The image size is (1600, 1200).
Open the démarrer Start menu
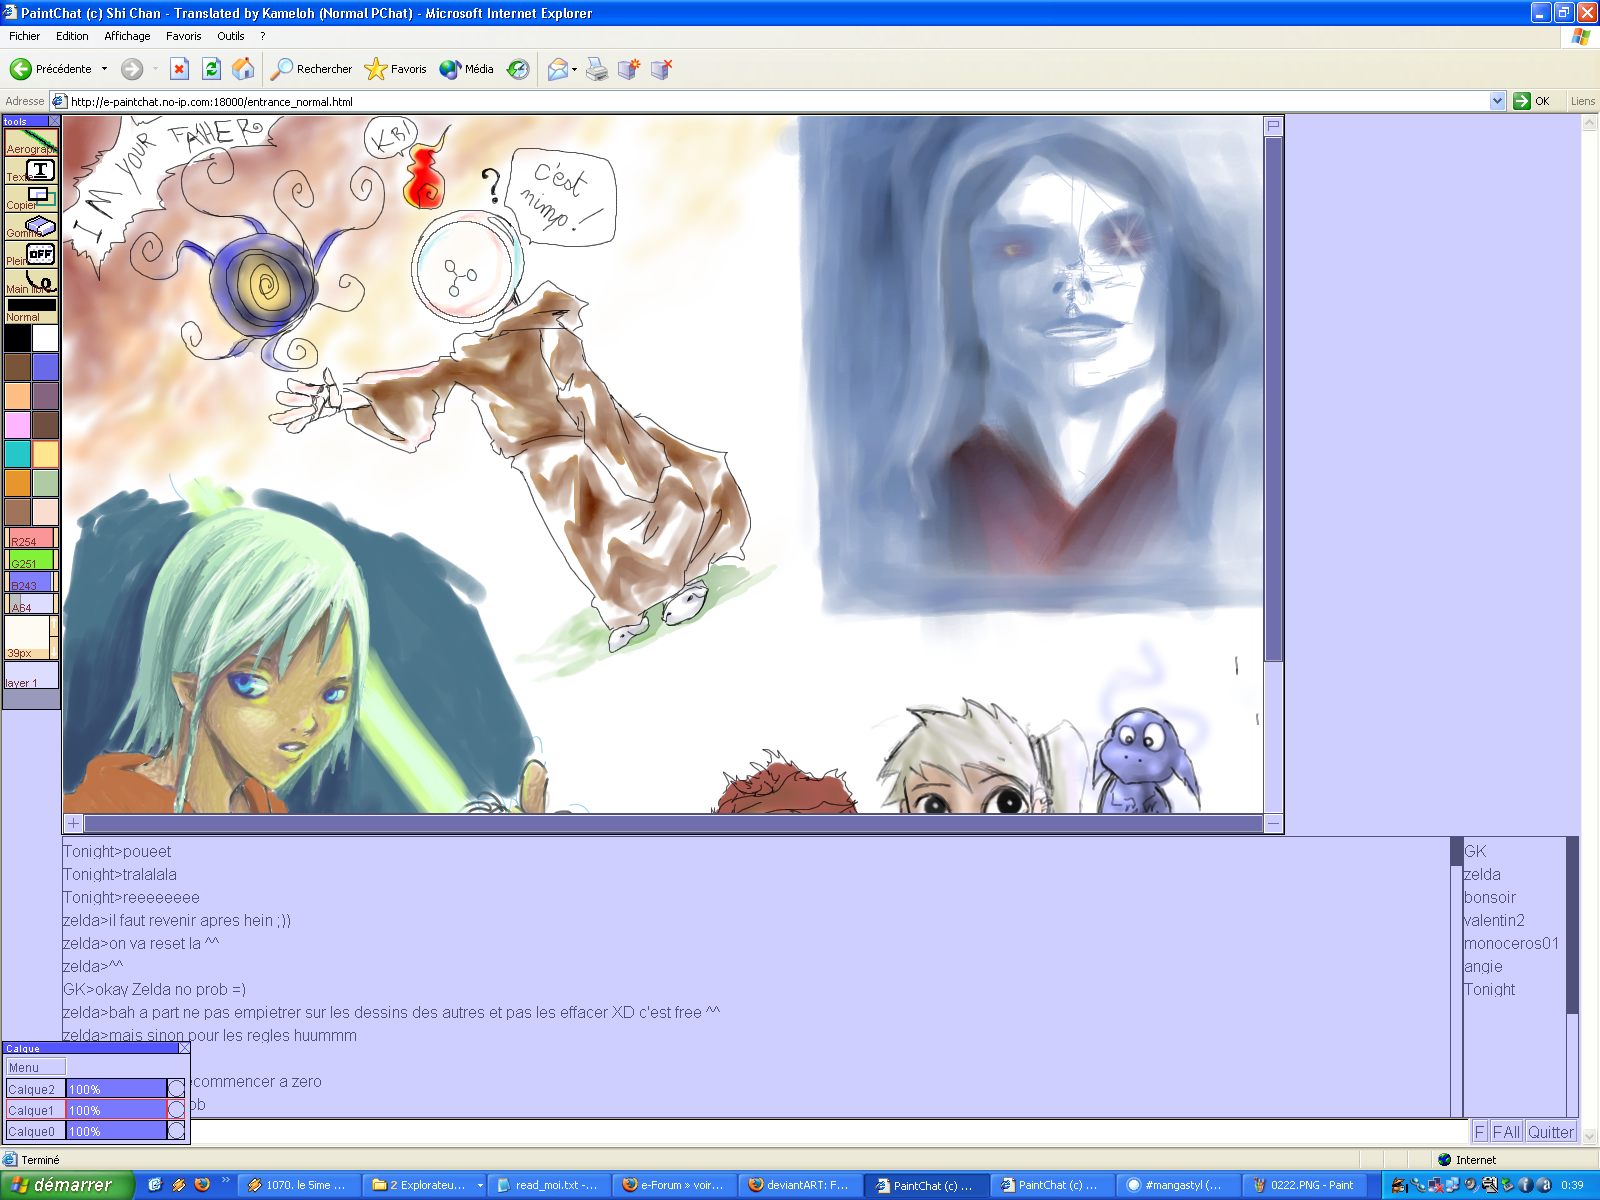[67, 1185]
